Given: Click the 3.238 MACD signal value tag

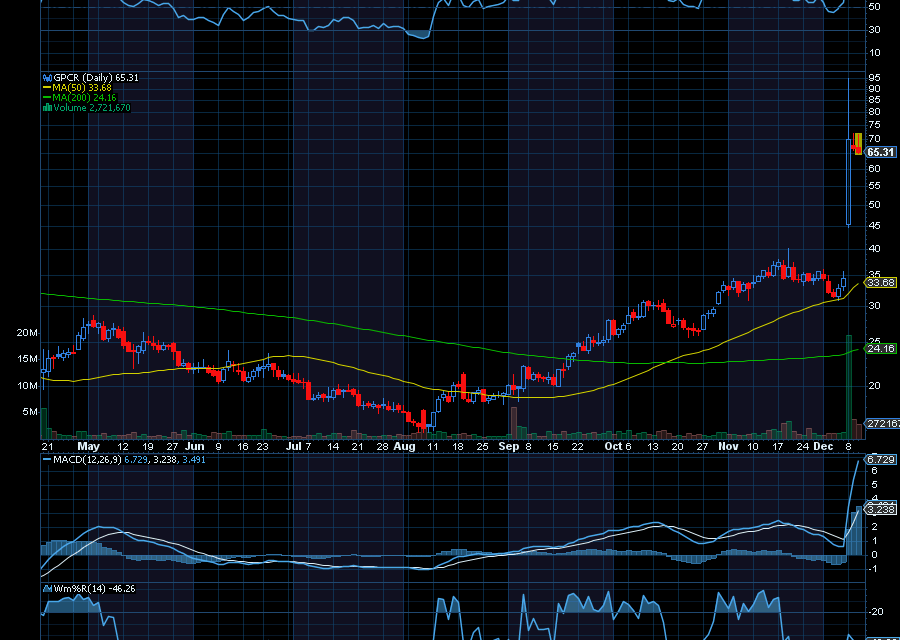Looking at the screenshot, I should tap(880, 509).
